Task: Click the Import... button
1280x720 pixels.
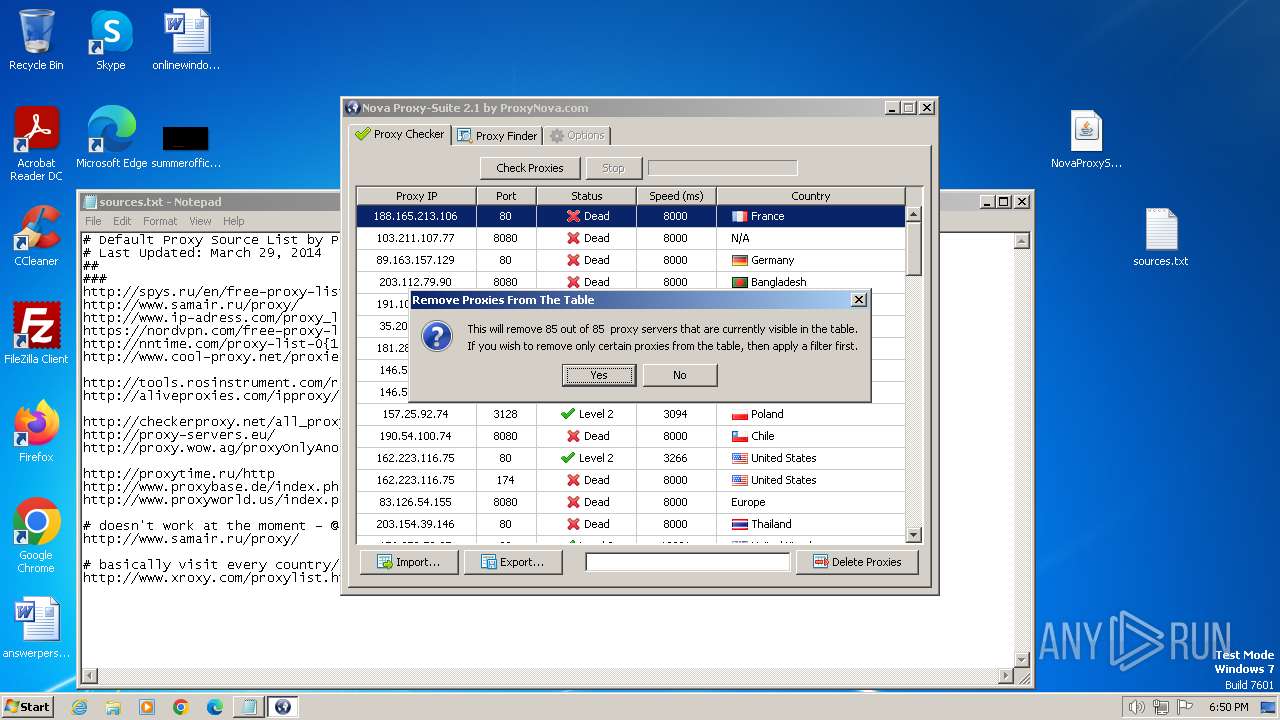Action: point(408,562)
